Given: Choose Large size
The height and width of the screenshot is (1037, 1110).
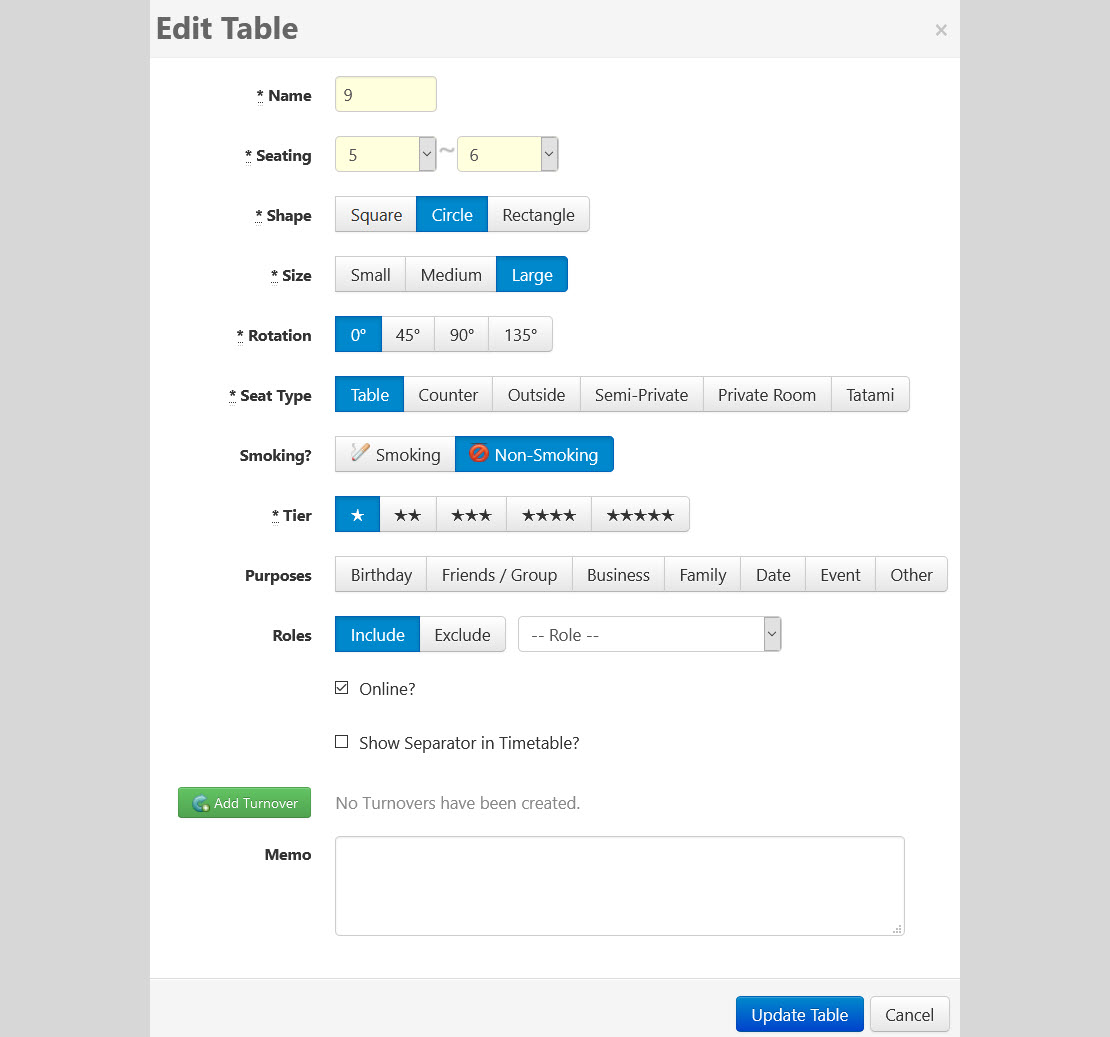Looking at the screenshot, I should tap(532, 275).
